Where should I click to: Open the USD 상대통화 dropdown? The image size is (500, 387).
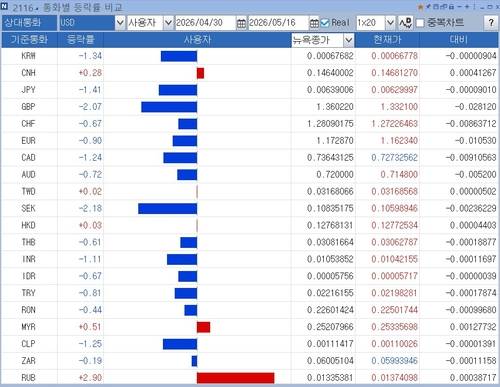pyautogui.click(x=120, y=23)
